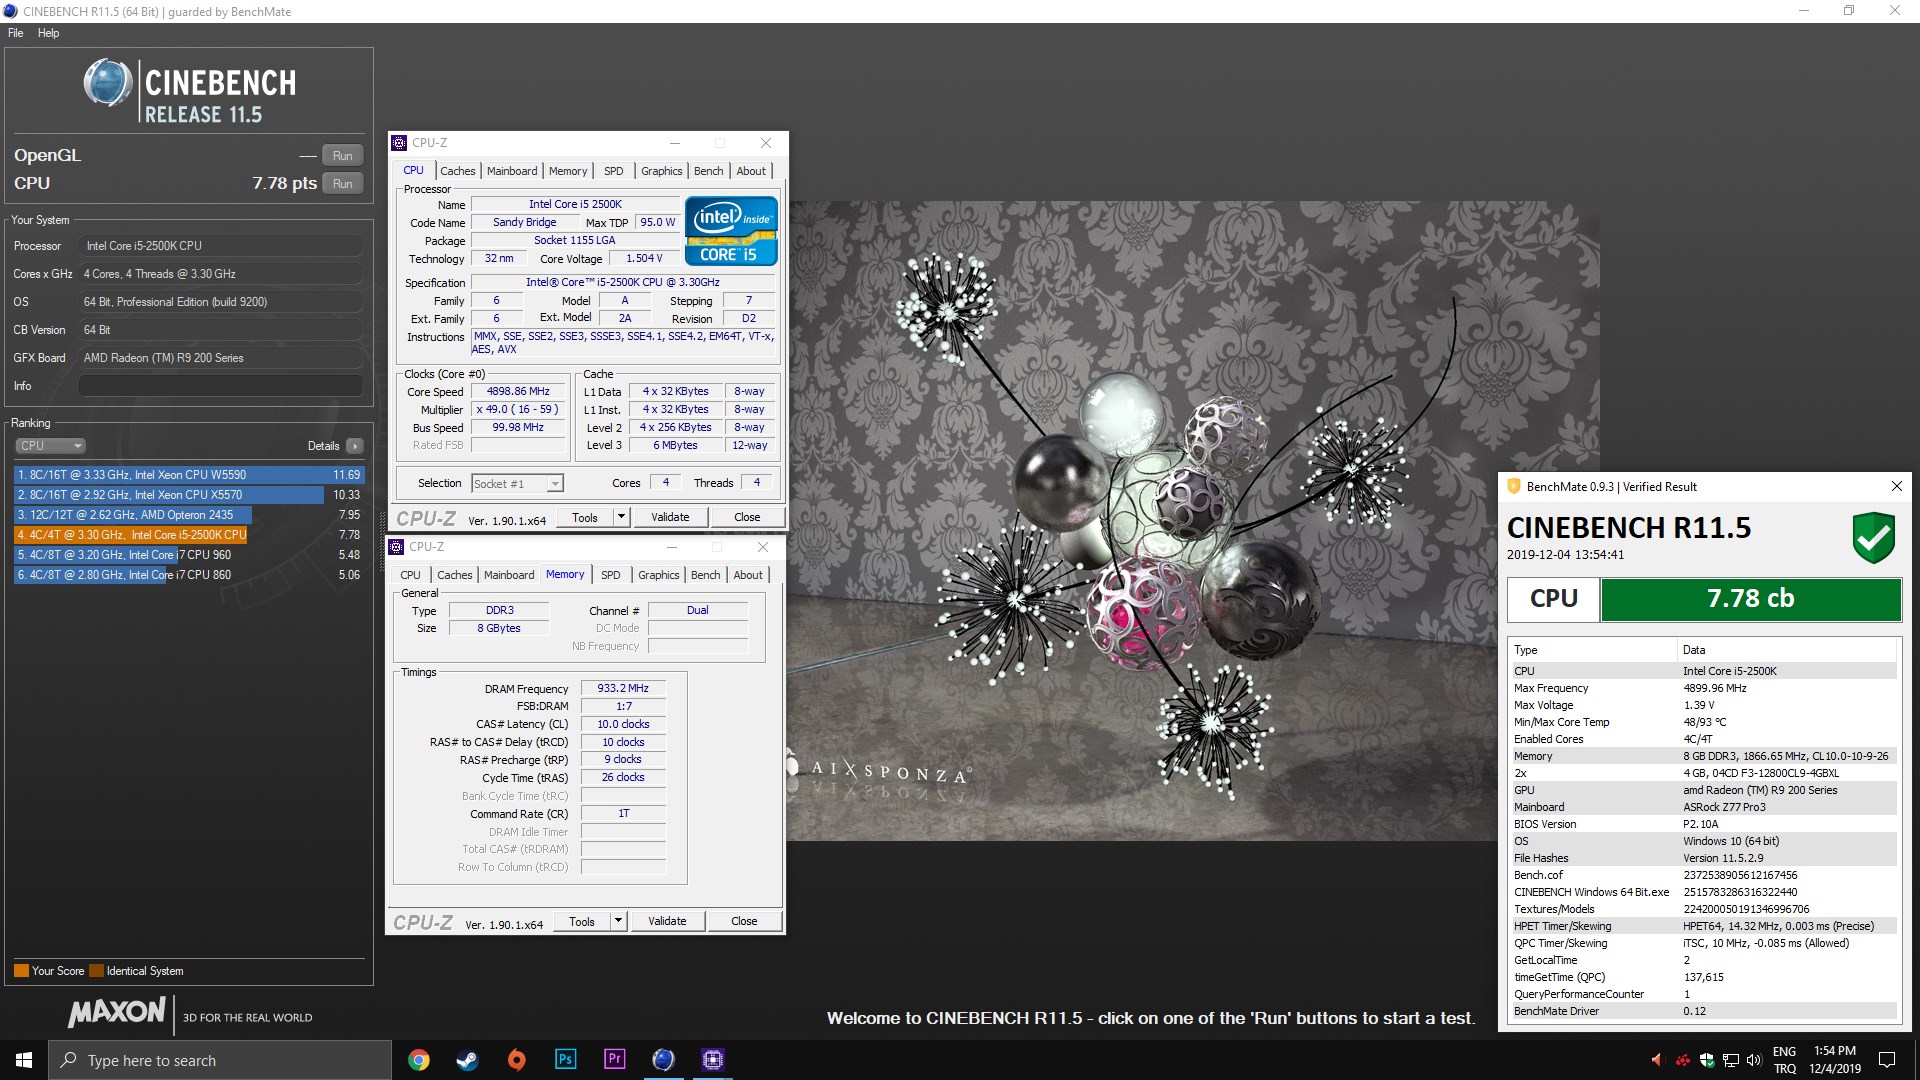
Task: Switch to Graphics tab in lower CPU-Z
Action: [658, 575]
